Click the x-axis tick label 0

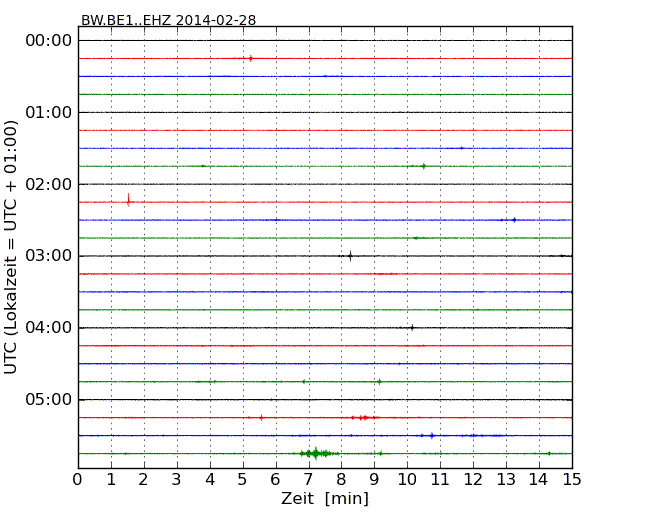coord(78,480)
